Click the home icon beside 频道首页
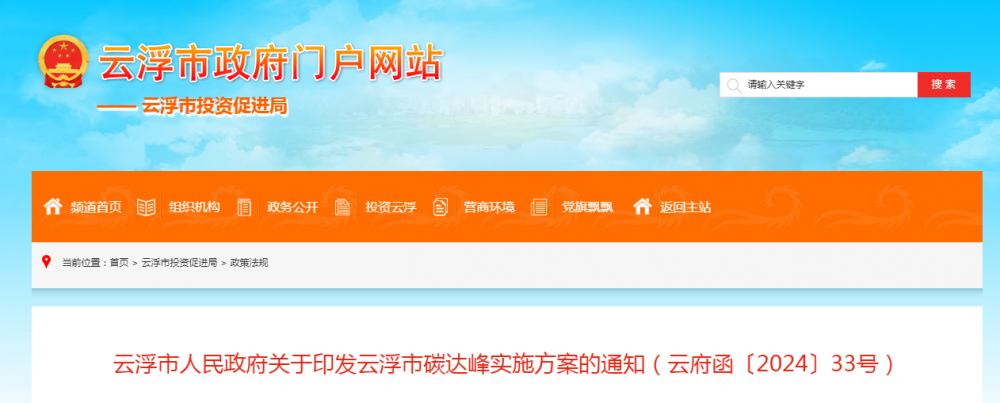 coord(53,207)
